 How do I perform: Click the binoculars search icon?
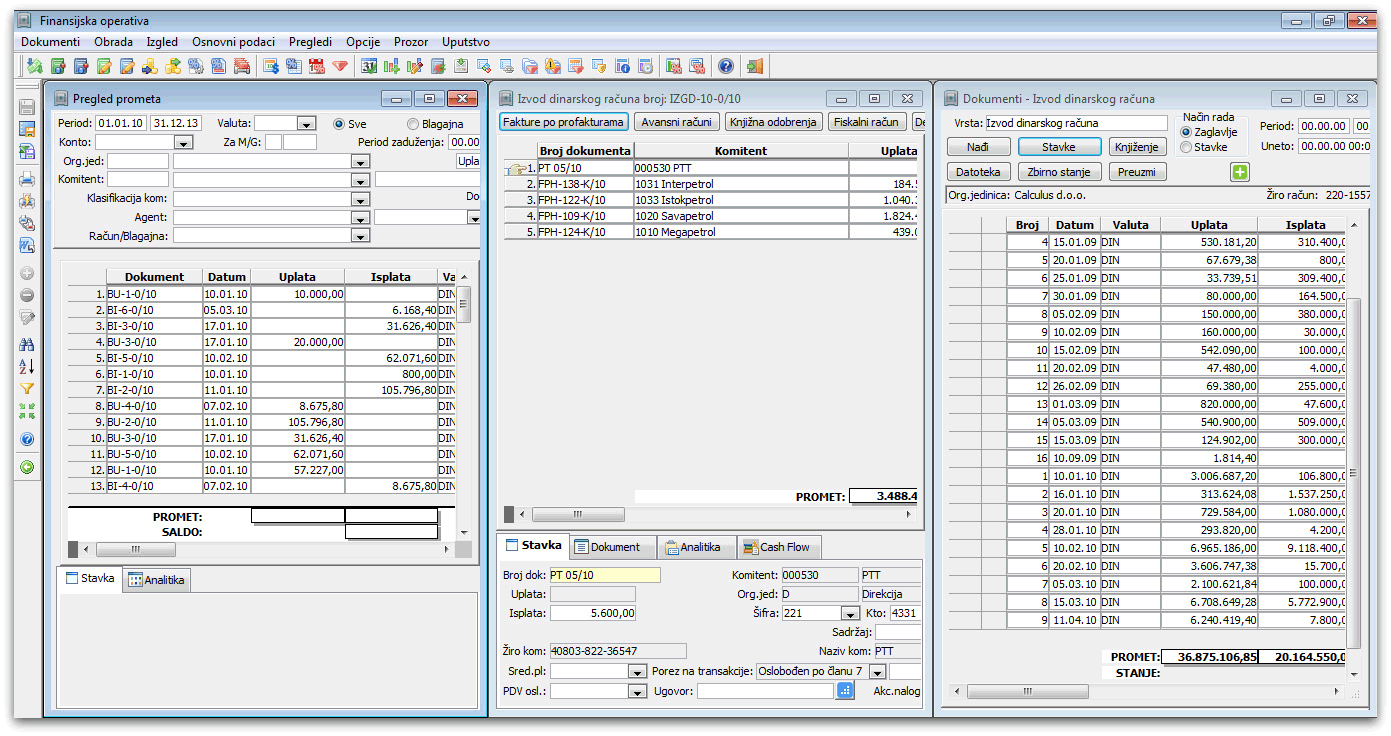[27, 344]
